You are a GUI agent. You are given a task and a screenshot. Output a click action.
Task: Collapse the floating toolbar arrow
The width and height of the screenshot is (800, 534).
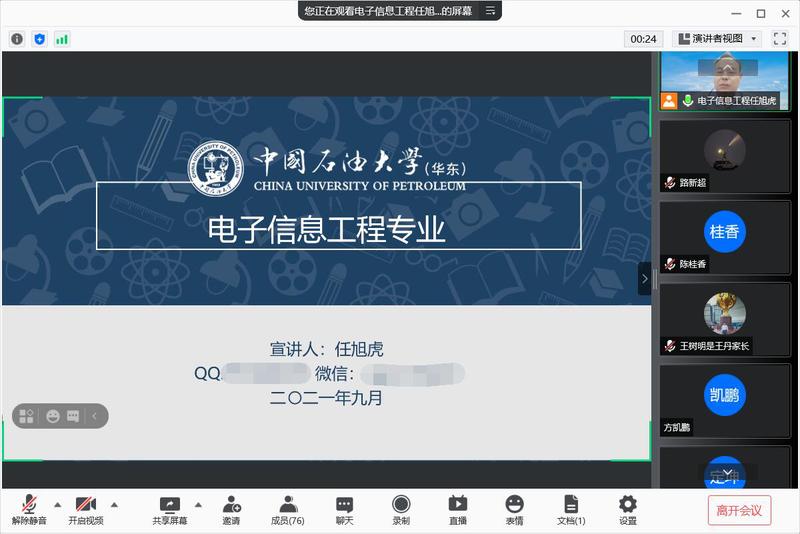pos(94,416)
